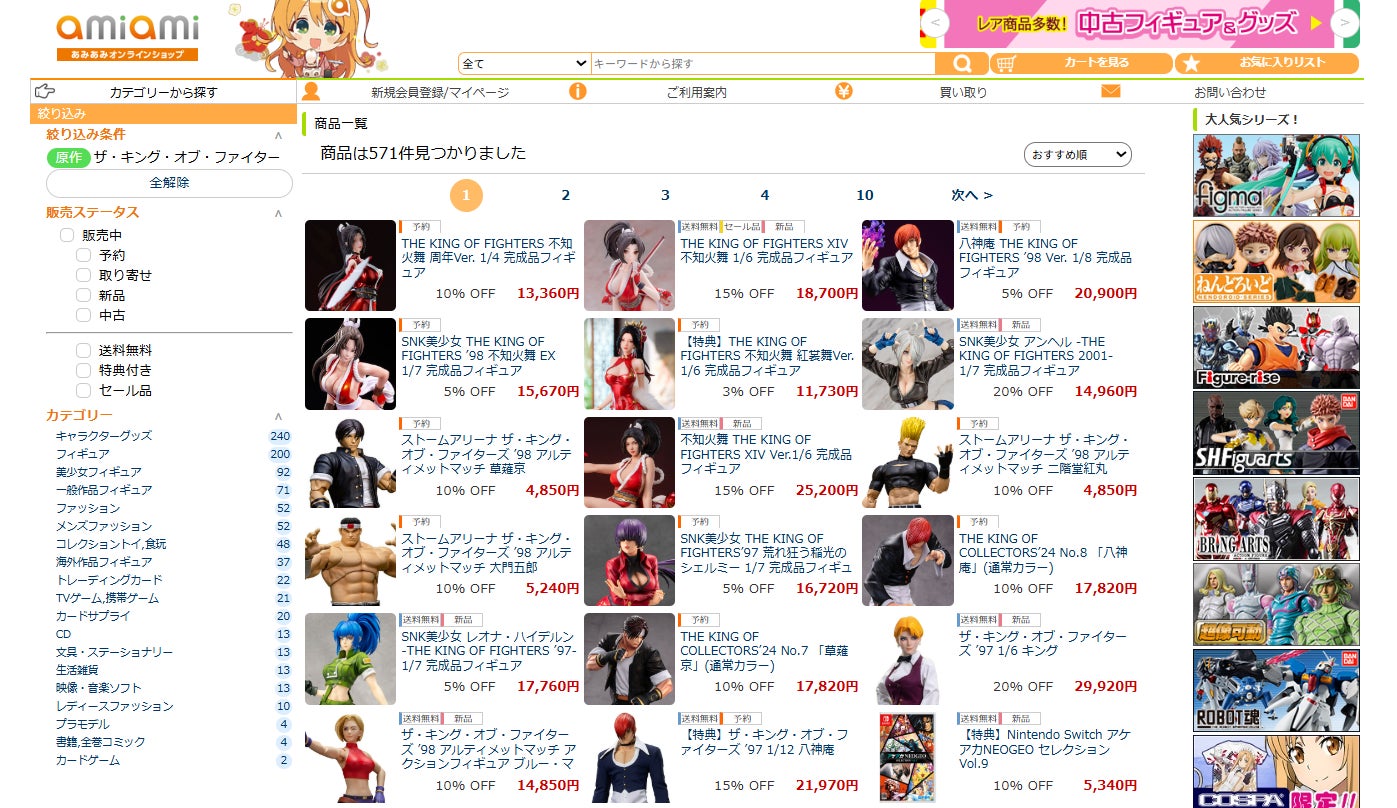Image resolution: width=1397 pixels, height=808 pixels.
Task: Click 次へ to go to next page
Action: pyautogui.click(x=972, y=195)
